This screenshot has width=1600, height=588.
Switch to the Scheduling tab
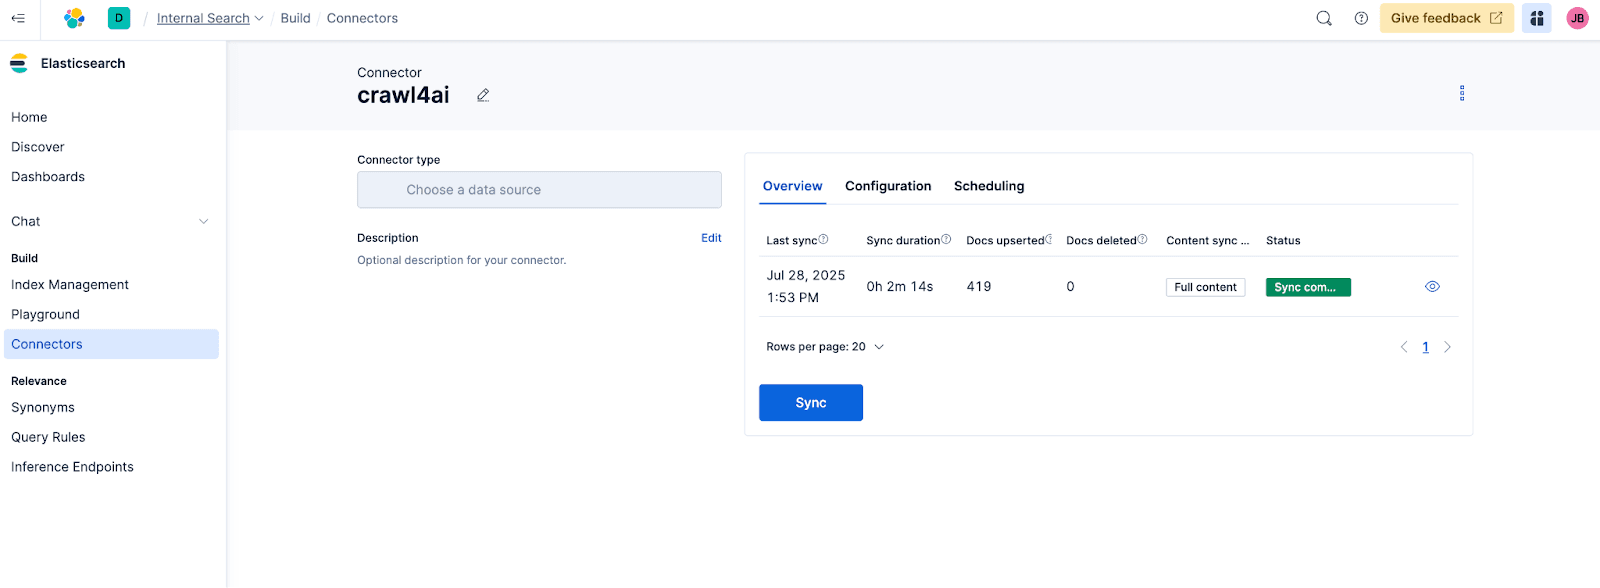(989, 186)
